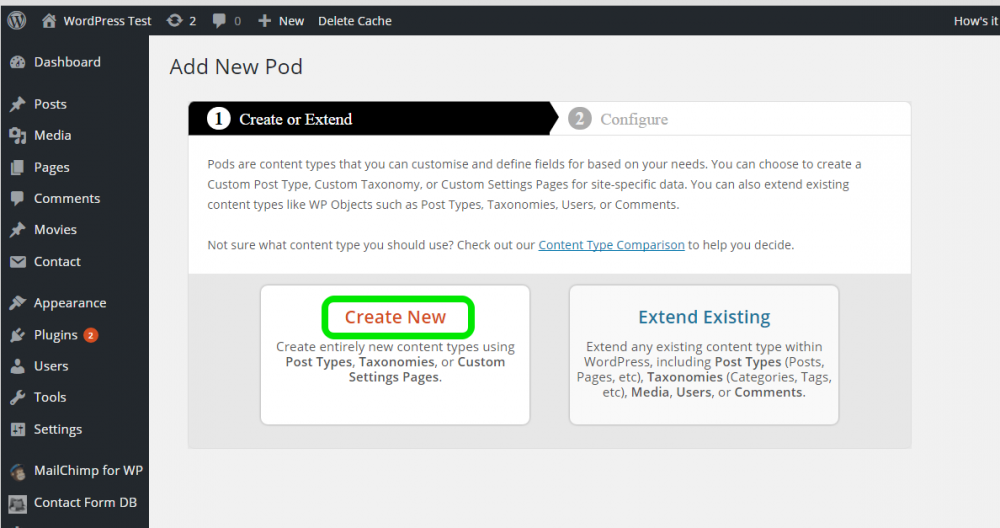Click the plus icon next to New
The height and width of the screenshot is (528, 1000).
tap(264, 21)
